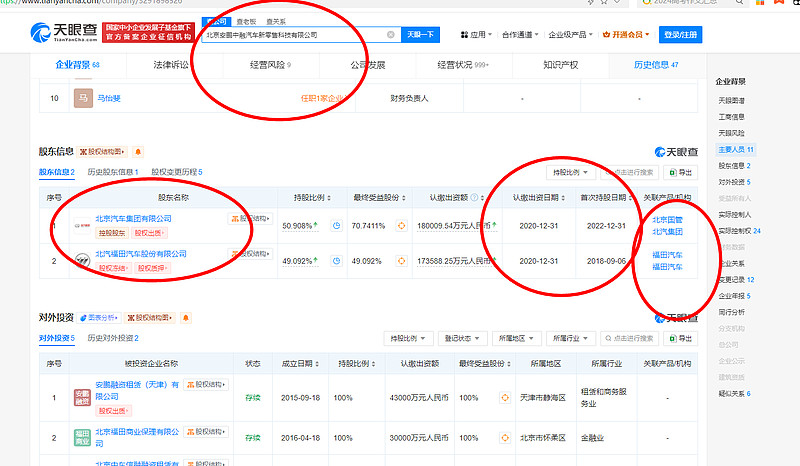Screen dimensions: 800x466
Task: Open the 北汽福田汽车股份有限公司 link
Action: click(141, 254)
